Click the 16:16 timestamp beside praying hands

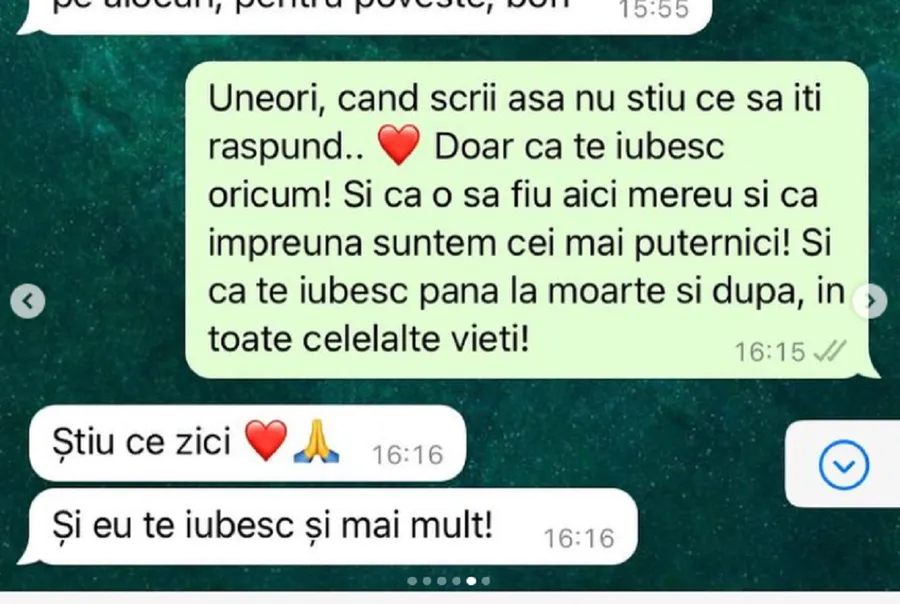(408, 455)
